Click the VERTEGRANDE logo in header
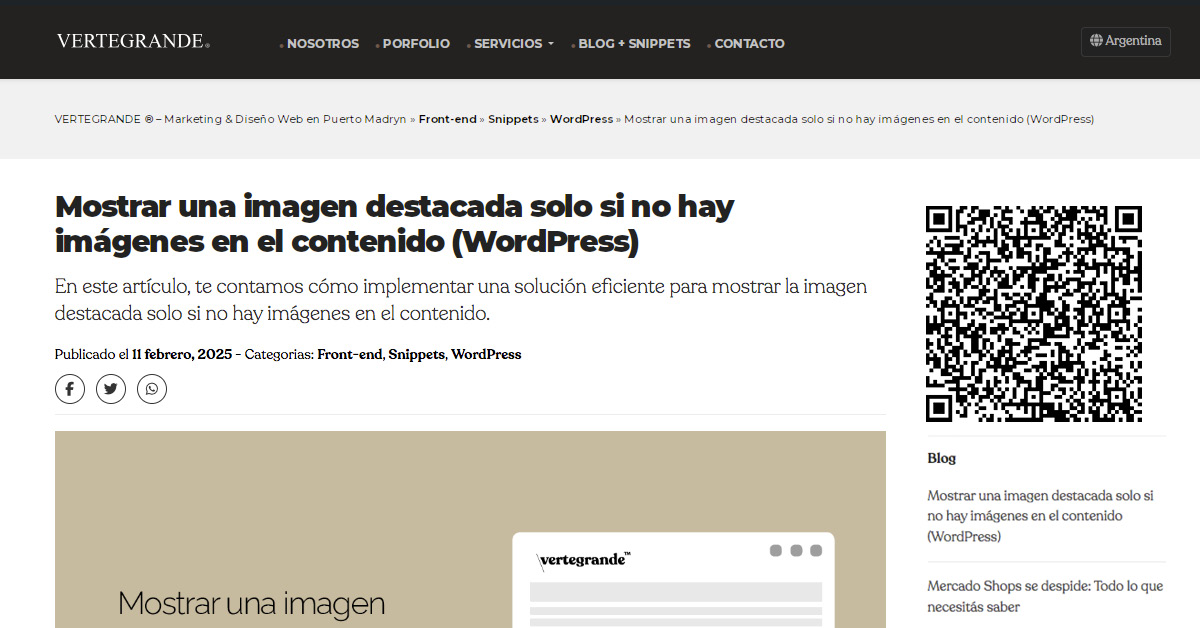The image size is (1200, 628). (x=132, y=41)
